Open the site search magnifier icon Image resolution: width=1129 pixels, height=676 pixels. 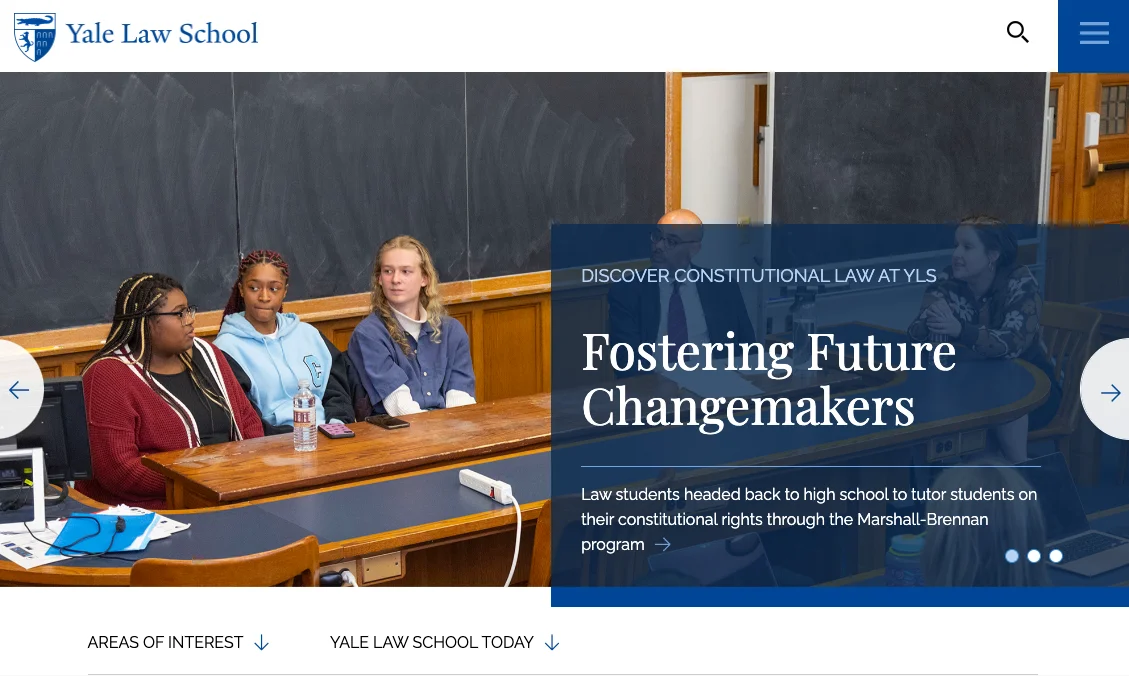click(1018, 33)
